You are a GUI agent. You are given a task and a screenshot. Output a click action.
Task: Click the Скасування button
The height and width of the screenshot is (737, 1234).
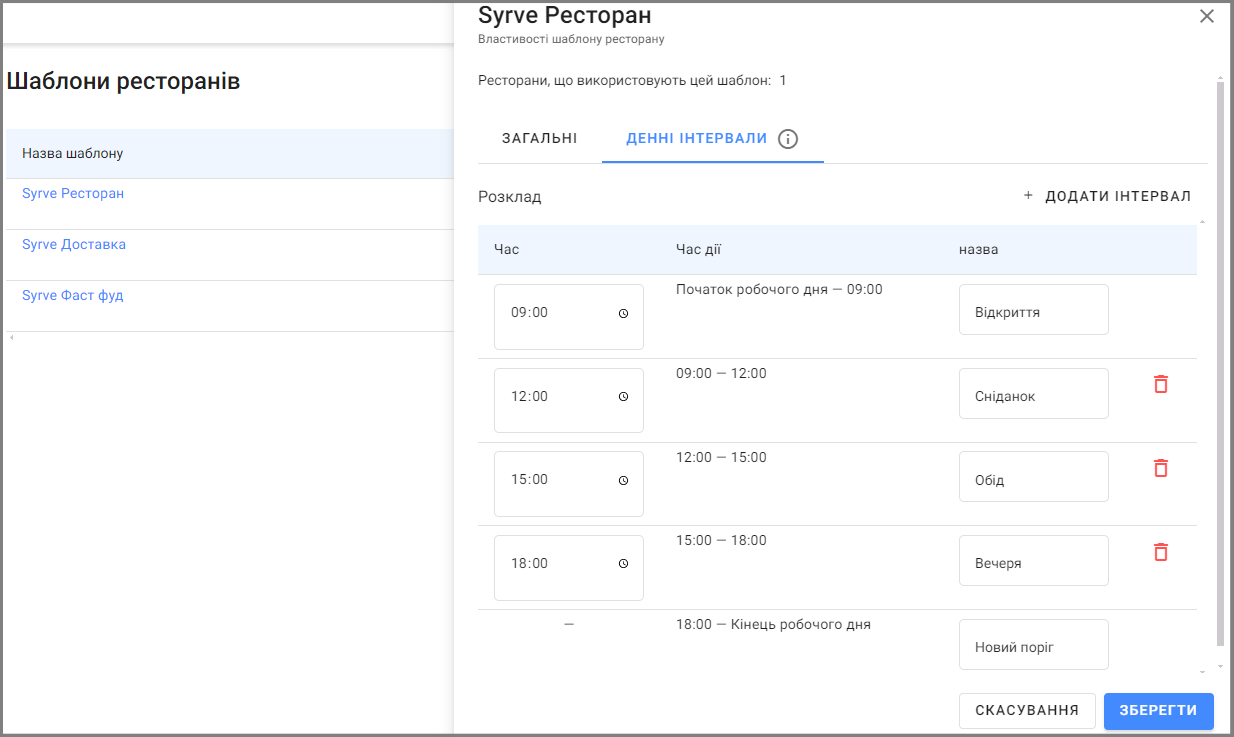pyautogui.click(x=1027, y=711)
